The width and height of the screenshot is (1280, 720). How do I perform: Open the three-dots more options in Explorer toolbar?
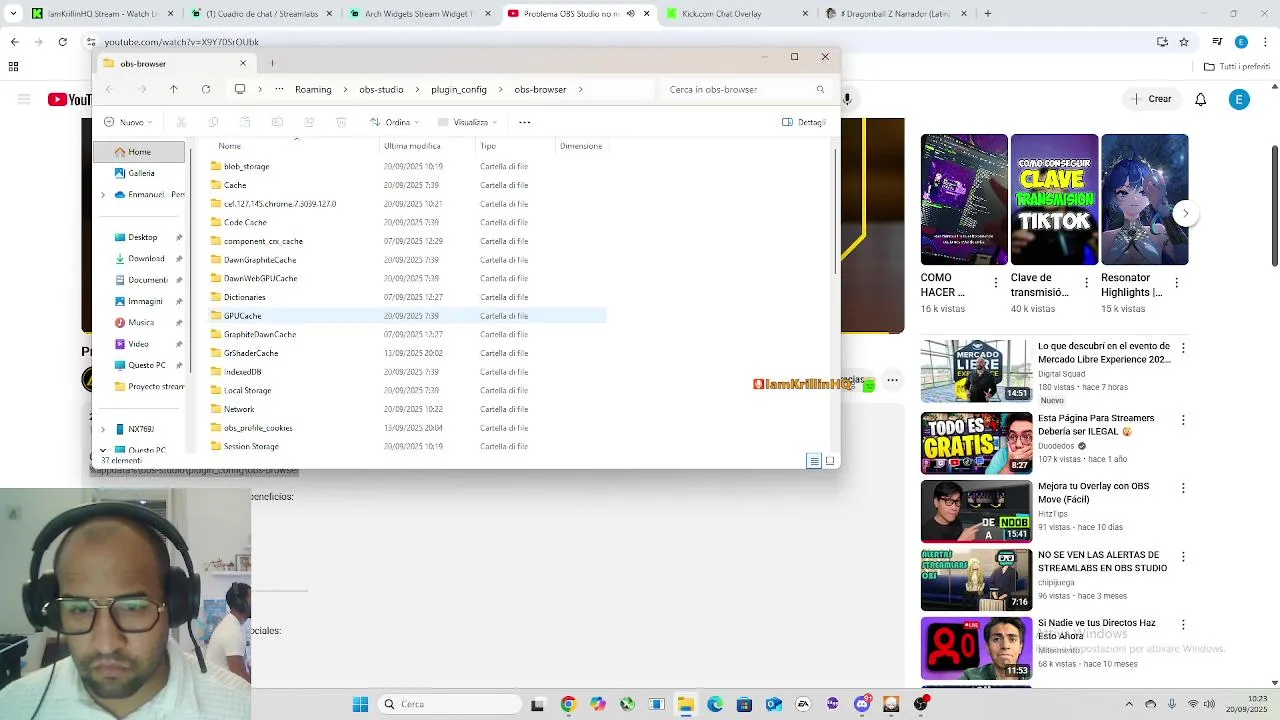point(524,122)
